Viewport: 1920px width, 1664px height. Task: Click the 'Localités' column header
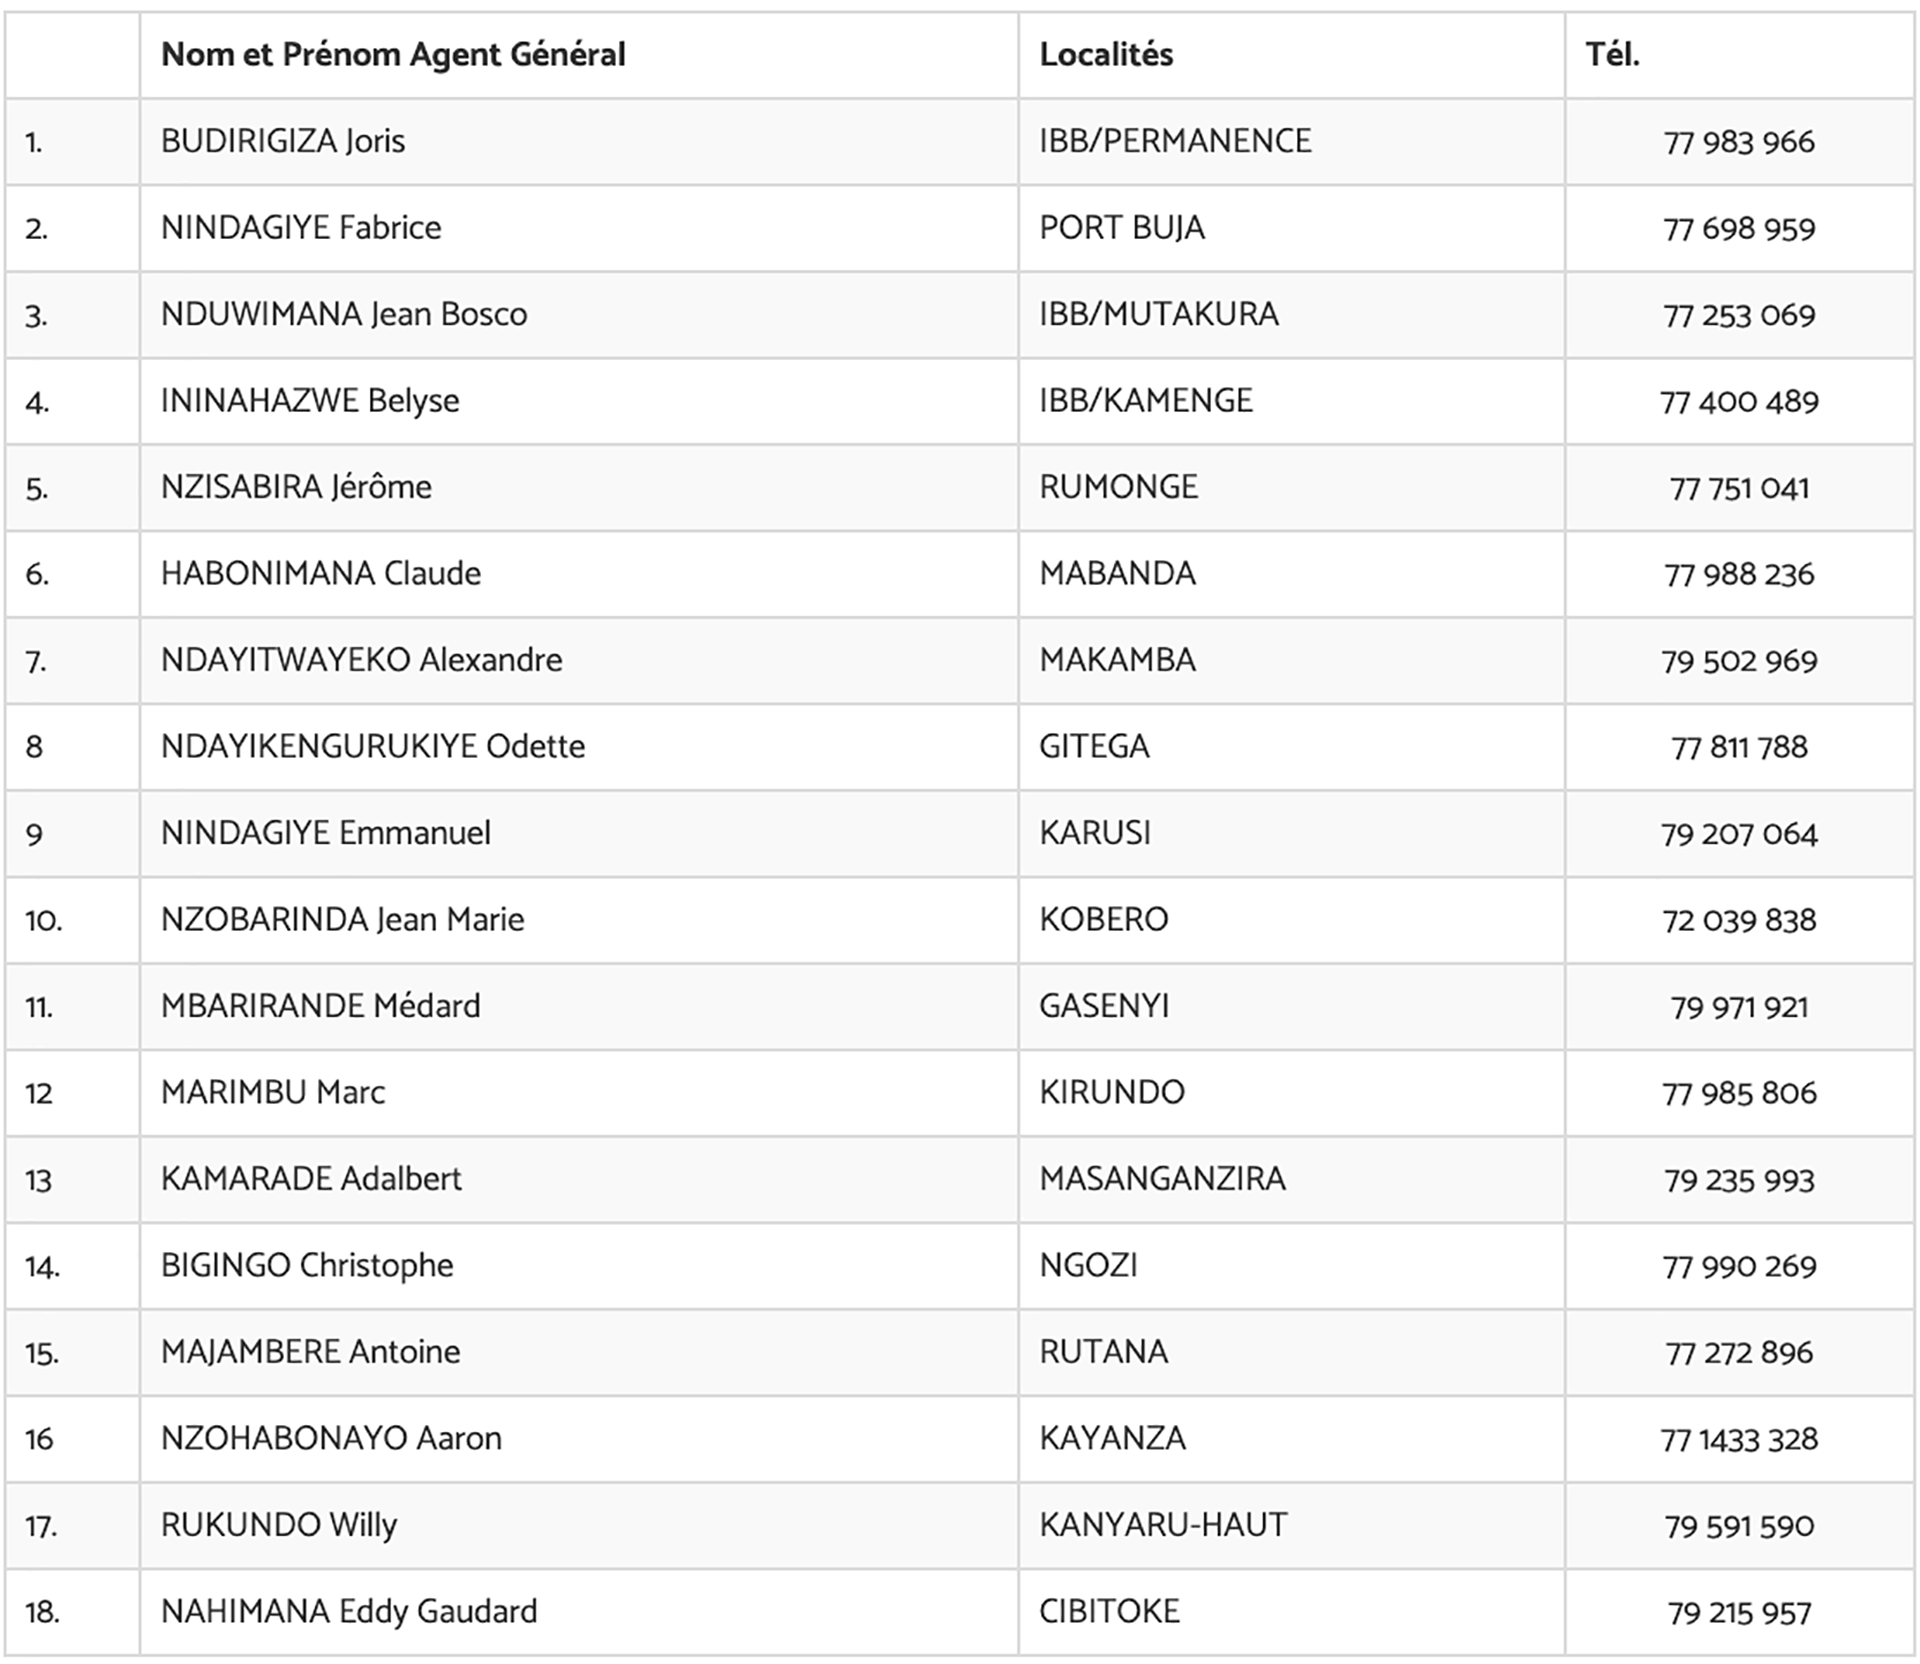[1106, 55]
